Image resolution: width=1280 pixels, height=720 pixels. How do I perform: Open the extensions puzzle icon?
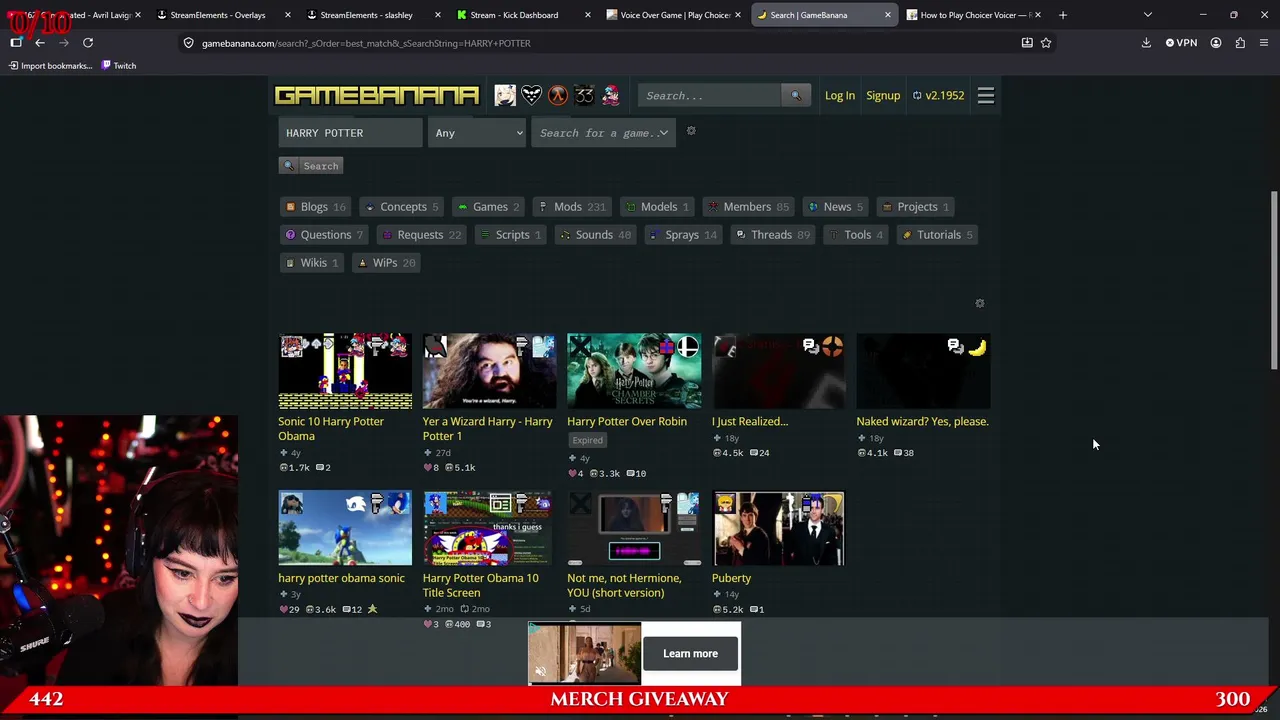[x=1240, y=43]
